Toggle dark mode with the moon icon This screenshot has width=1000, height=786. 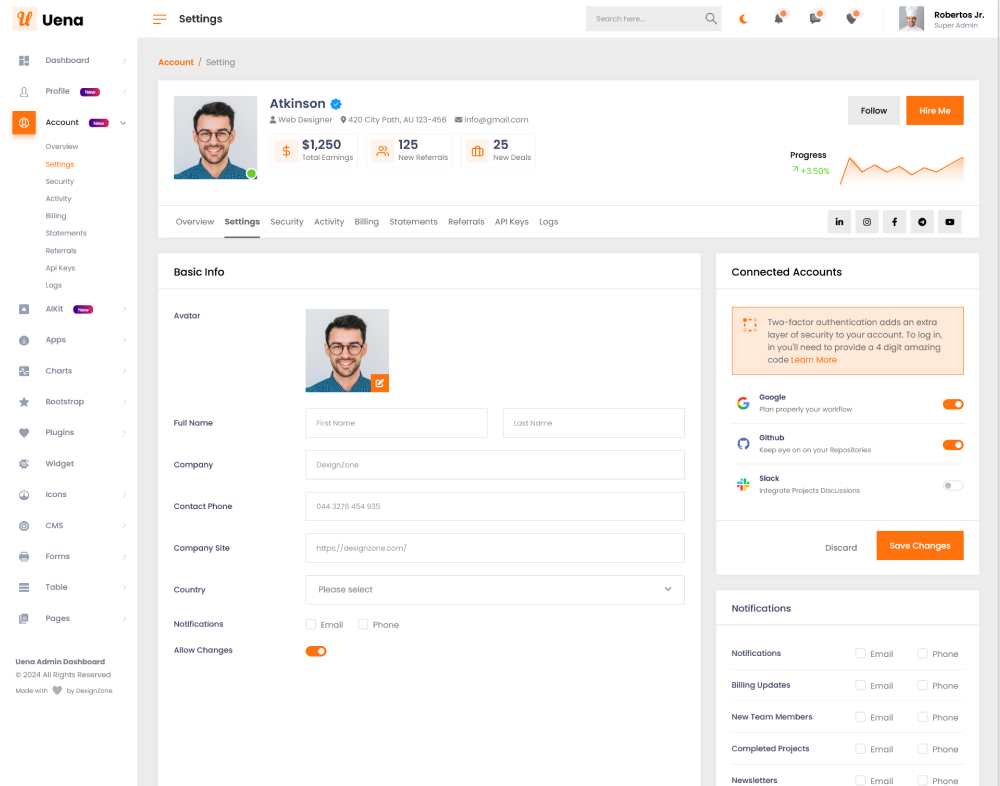(743, 19)
